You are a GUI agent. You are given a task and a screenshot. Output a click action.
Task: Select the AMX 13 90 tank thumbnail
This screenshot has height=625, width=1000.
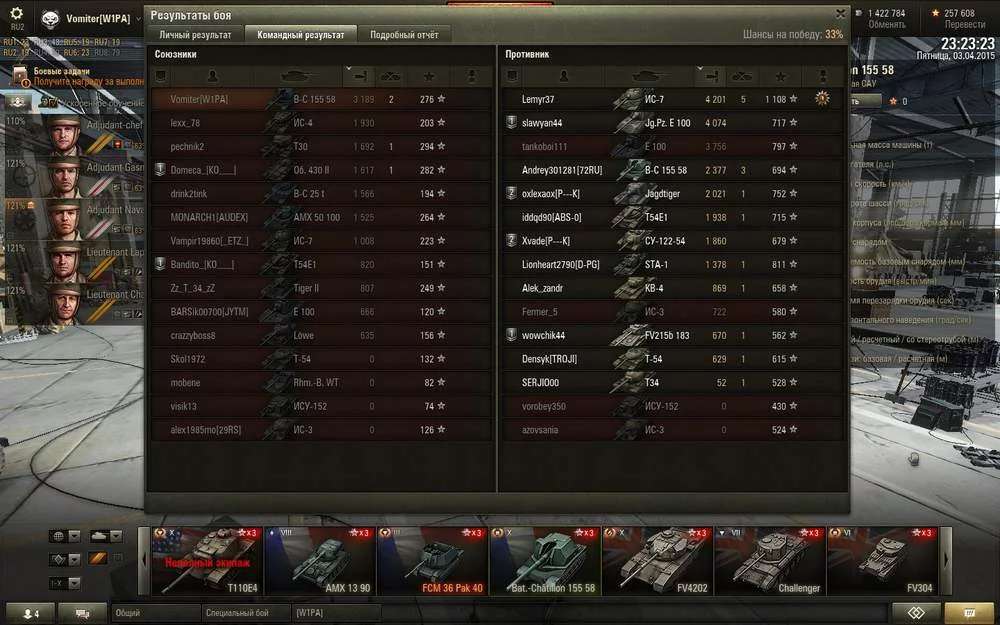tap(320, 561)
